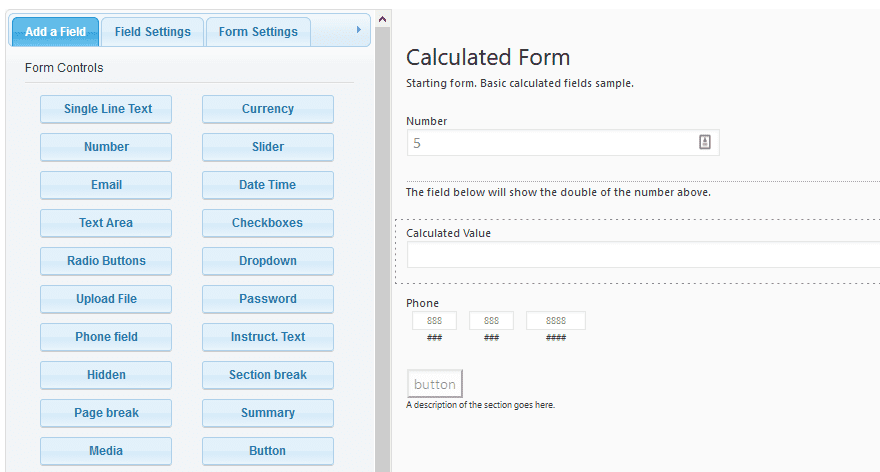Click the scrollbar up arrow
This screenshot has height=472, width=880.
(382, 20)
